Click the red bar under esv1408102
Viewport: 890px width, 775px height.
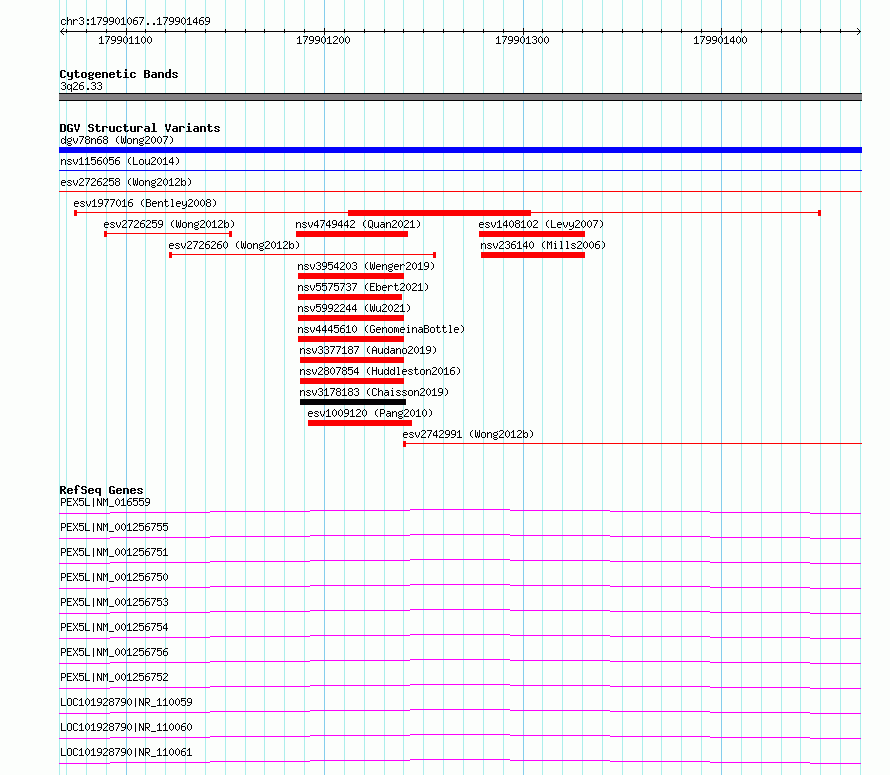click(532, 234)
